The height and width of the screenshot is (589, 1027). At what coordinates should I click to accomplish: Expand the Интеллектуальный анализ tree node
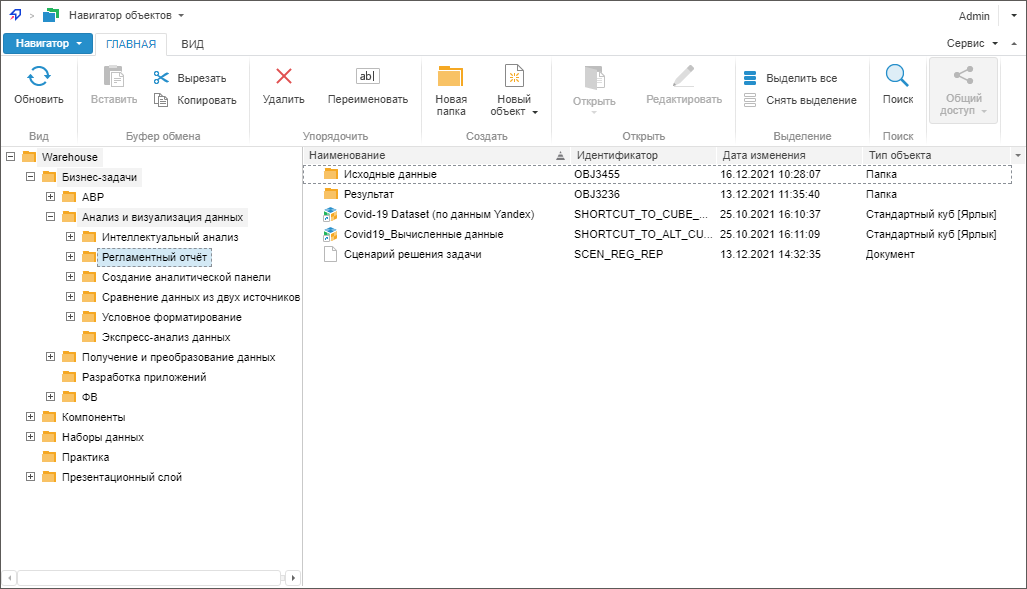[70, 237]
